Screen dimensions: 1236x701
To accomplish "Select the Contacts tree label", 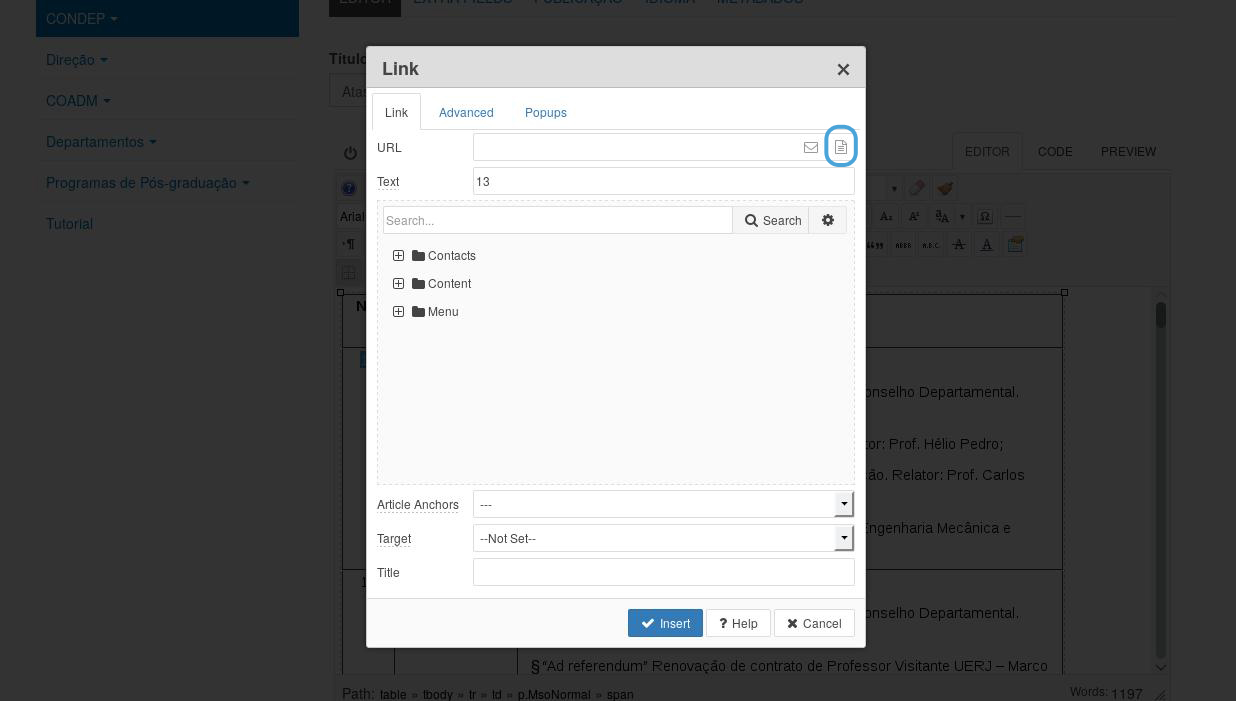I will (452, 256).
